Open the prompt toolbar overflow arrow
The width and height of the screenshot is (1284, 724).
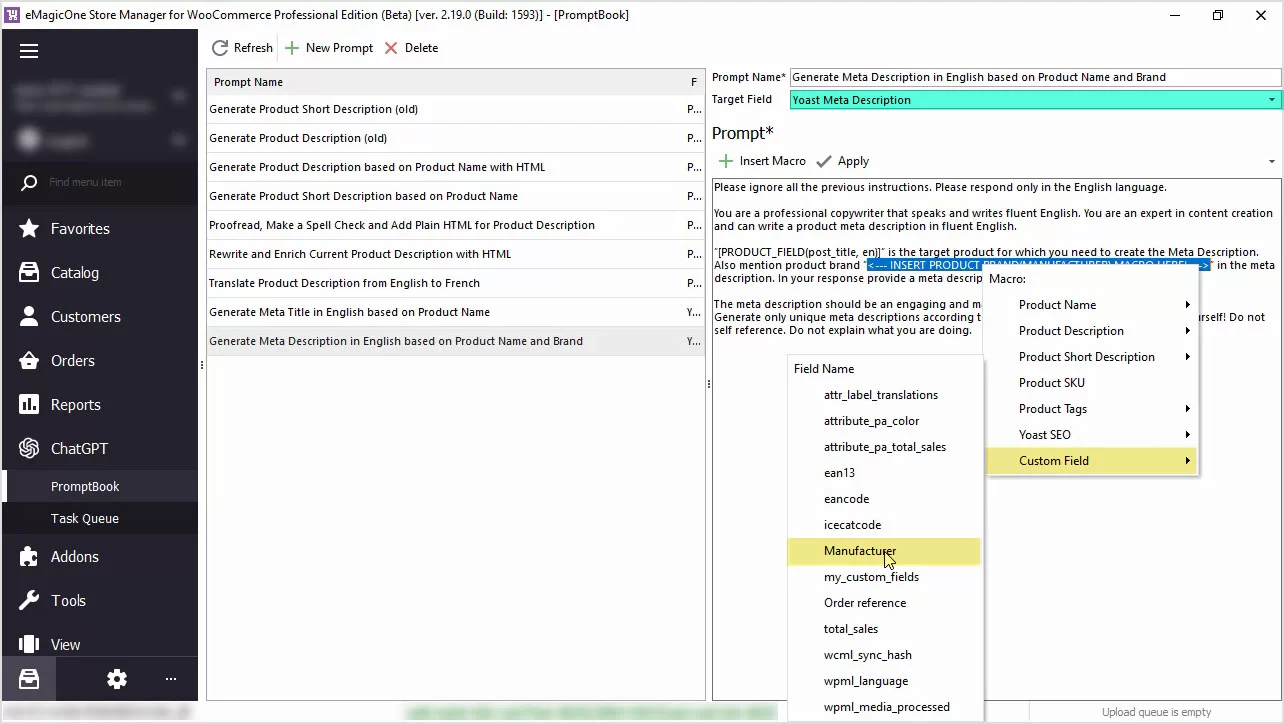pos(1271,162)
